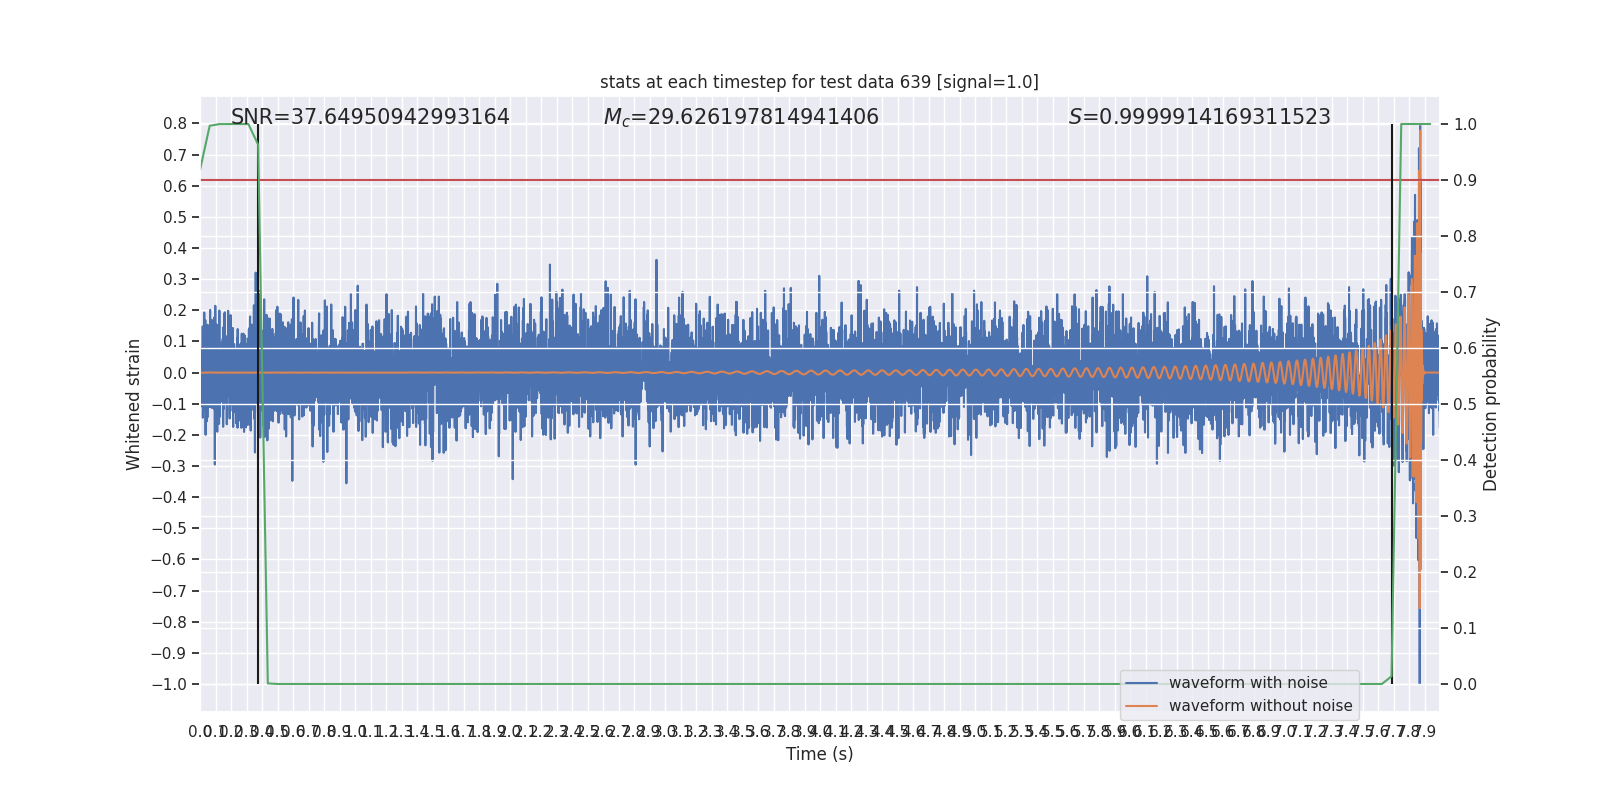Click the plot title mentioning test data 639
The width and height of the screenshot is (1600, 800).
click(819, 82)
